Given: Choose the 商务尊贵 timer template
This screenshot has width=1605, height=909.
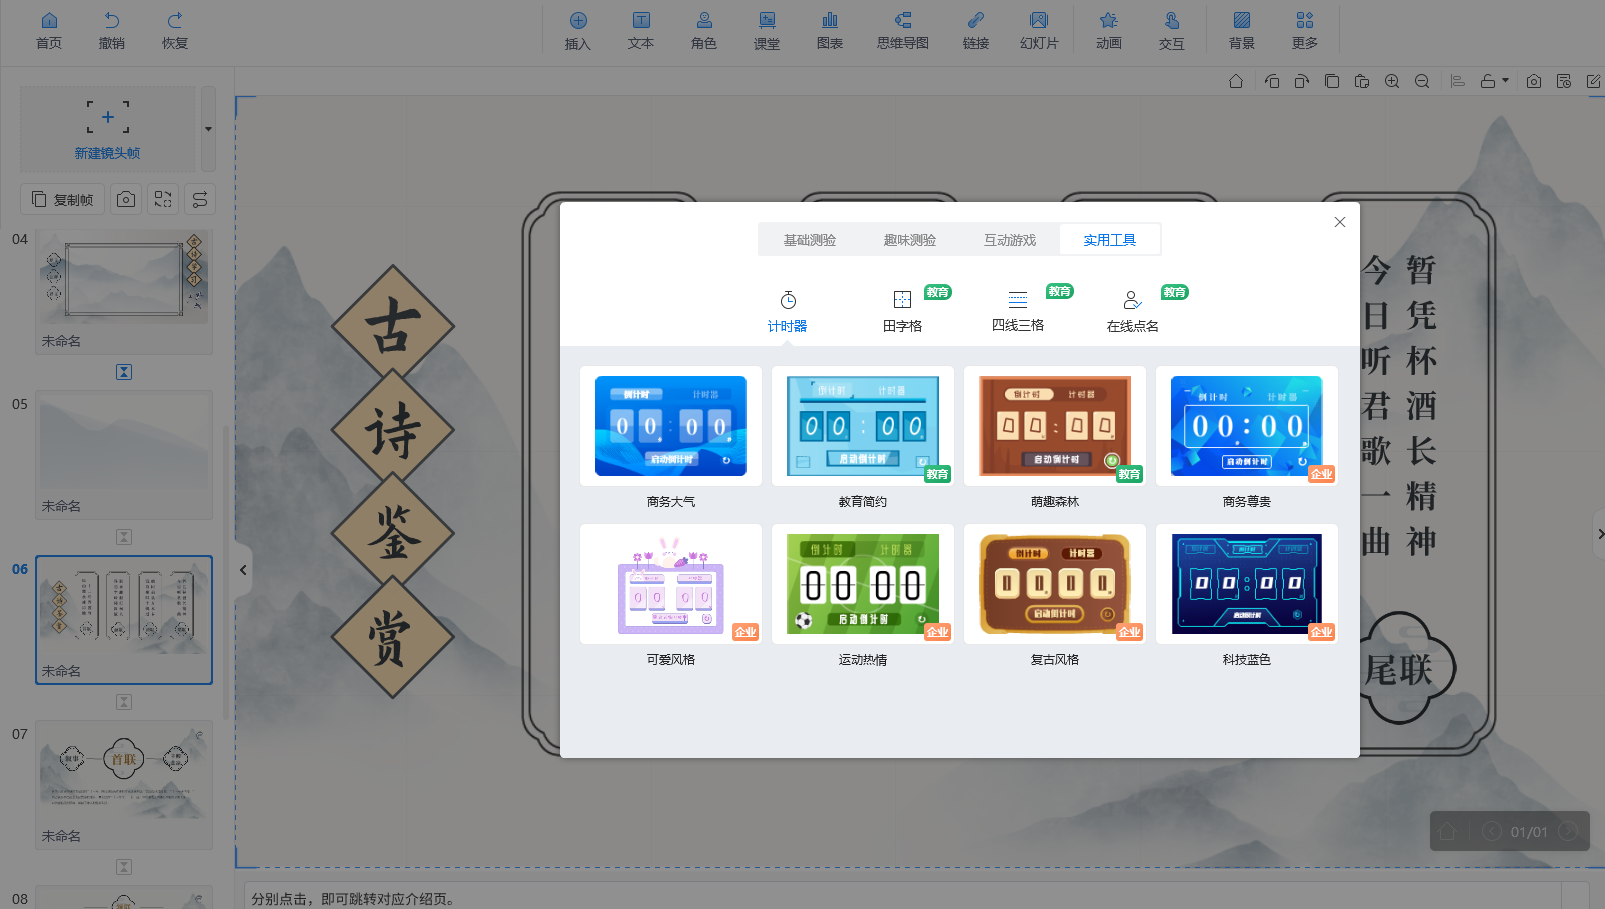Looking at the screenshot, I should coord(1247,426).
